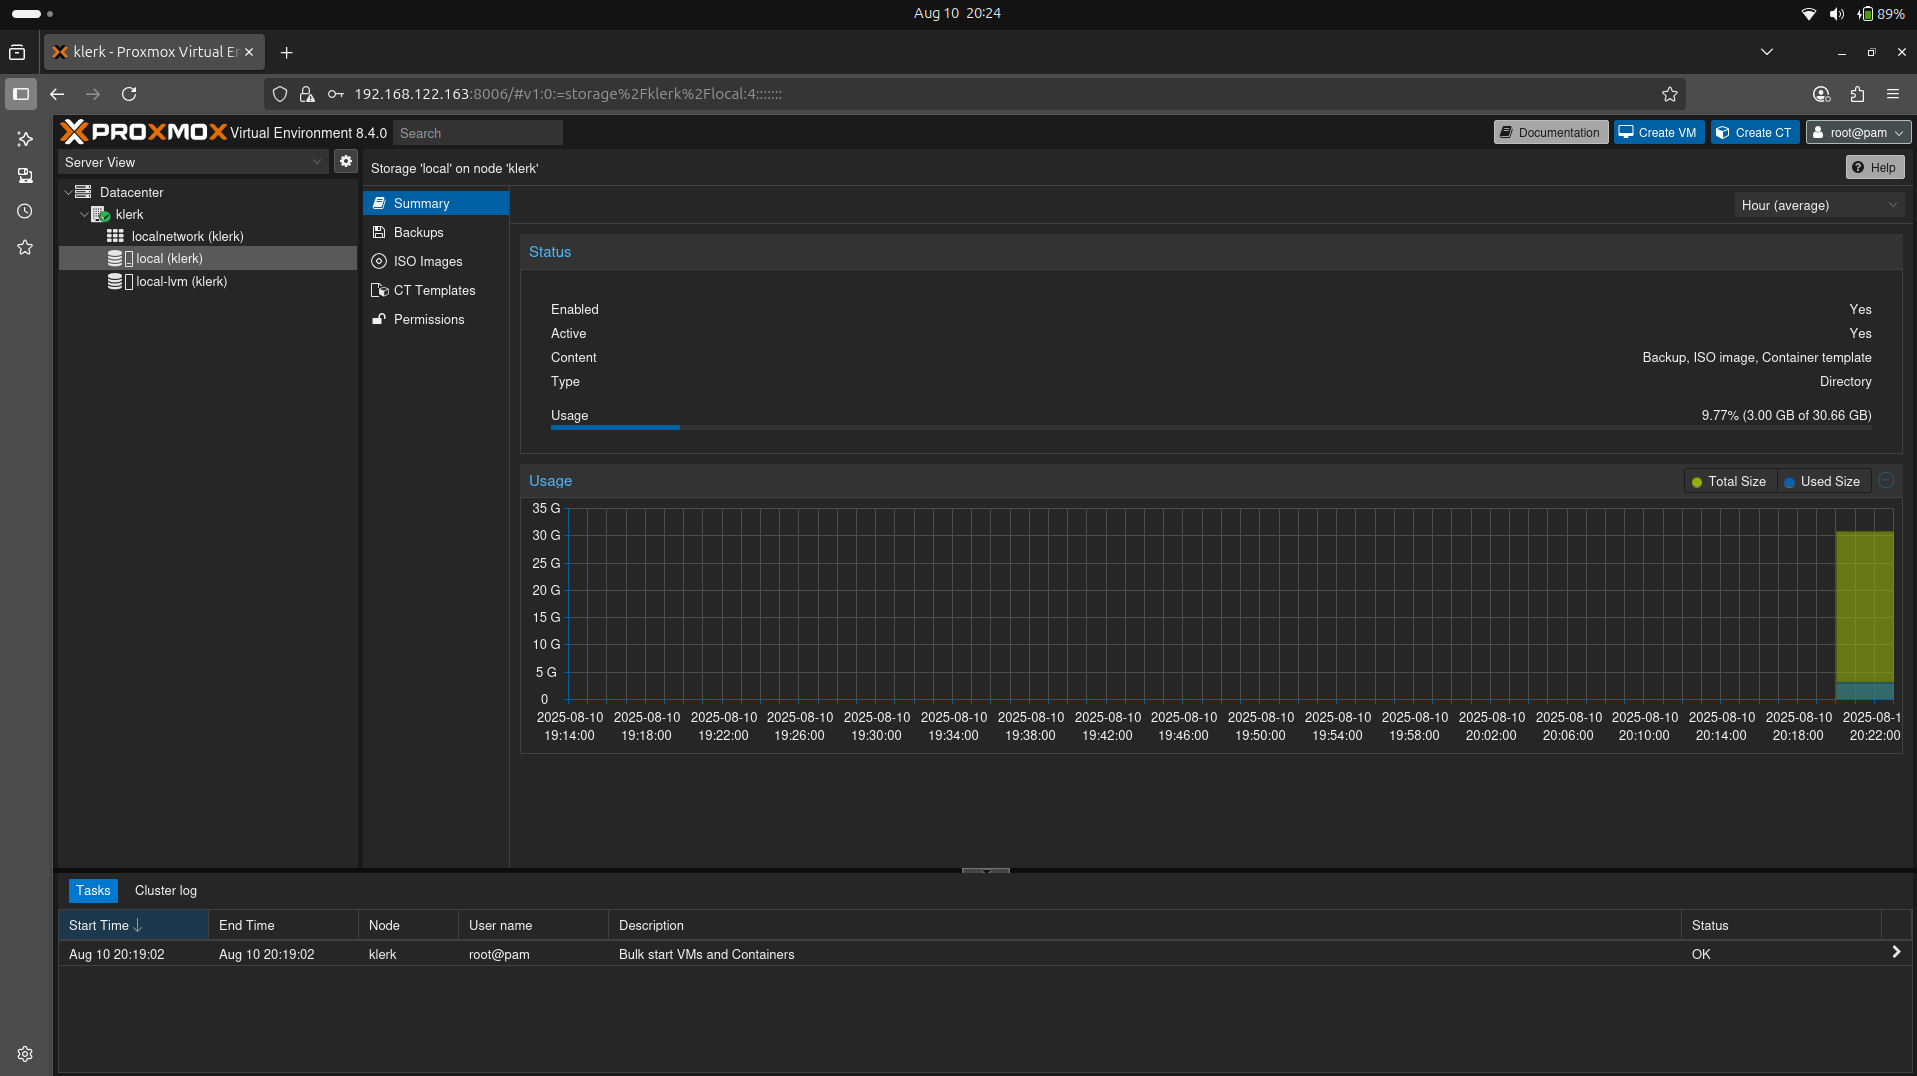The height and width of the screenshot is (1076, 1917).
Task: Open view settings gear beside Server View
Action: click(x=345, y=161)
